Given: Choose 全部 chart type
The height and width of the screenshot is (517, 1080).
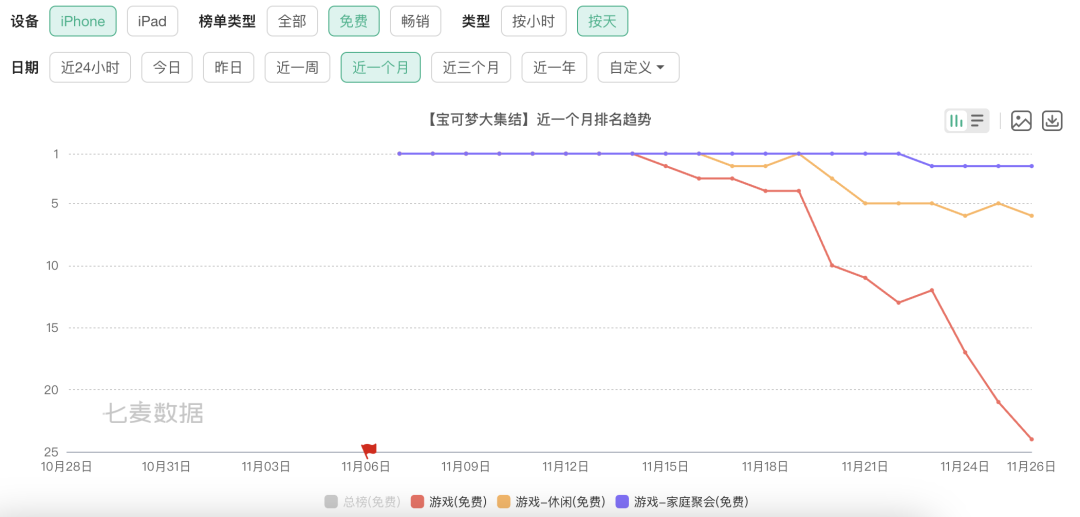Looking at the screenshot, I should tap(292, 21).
